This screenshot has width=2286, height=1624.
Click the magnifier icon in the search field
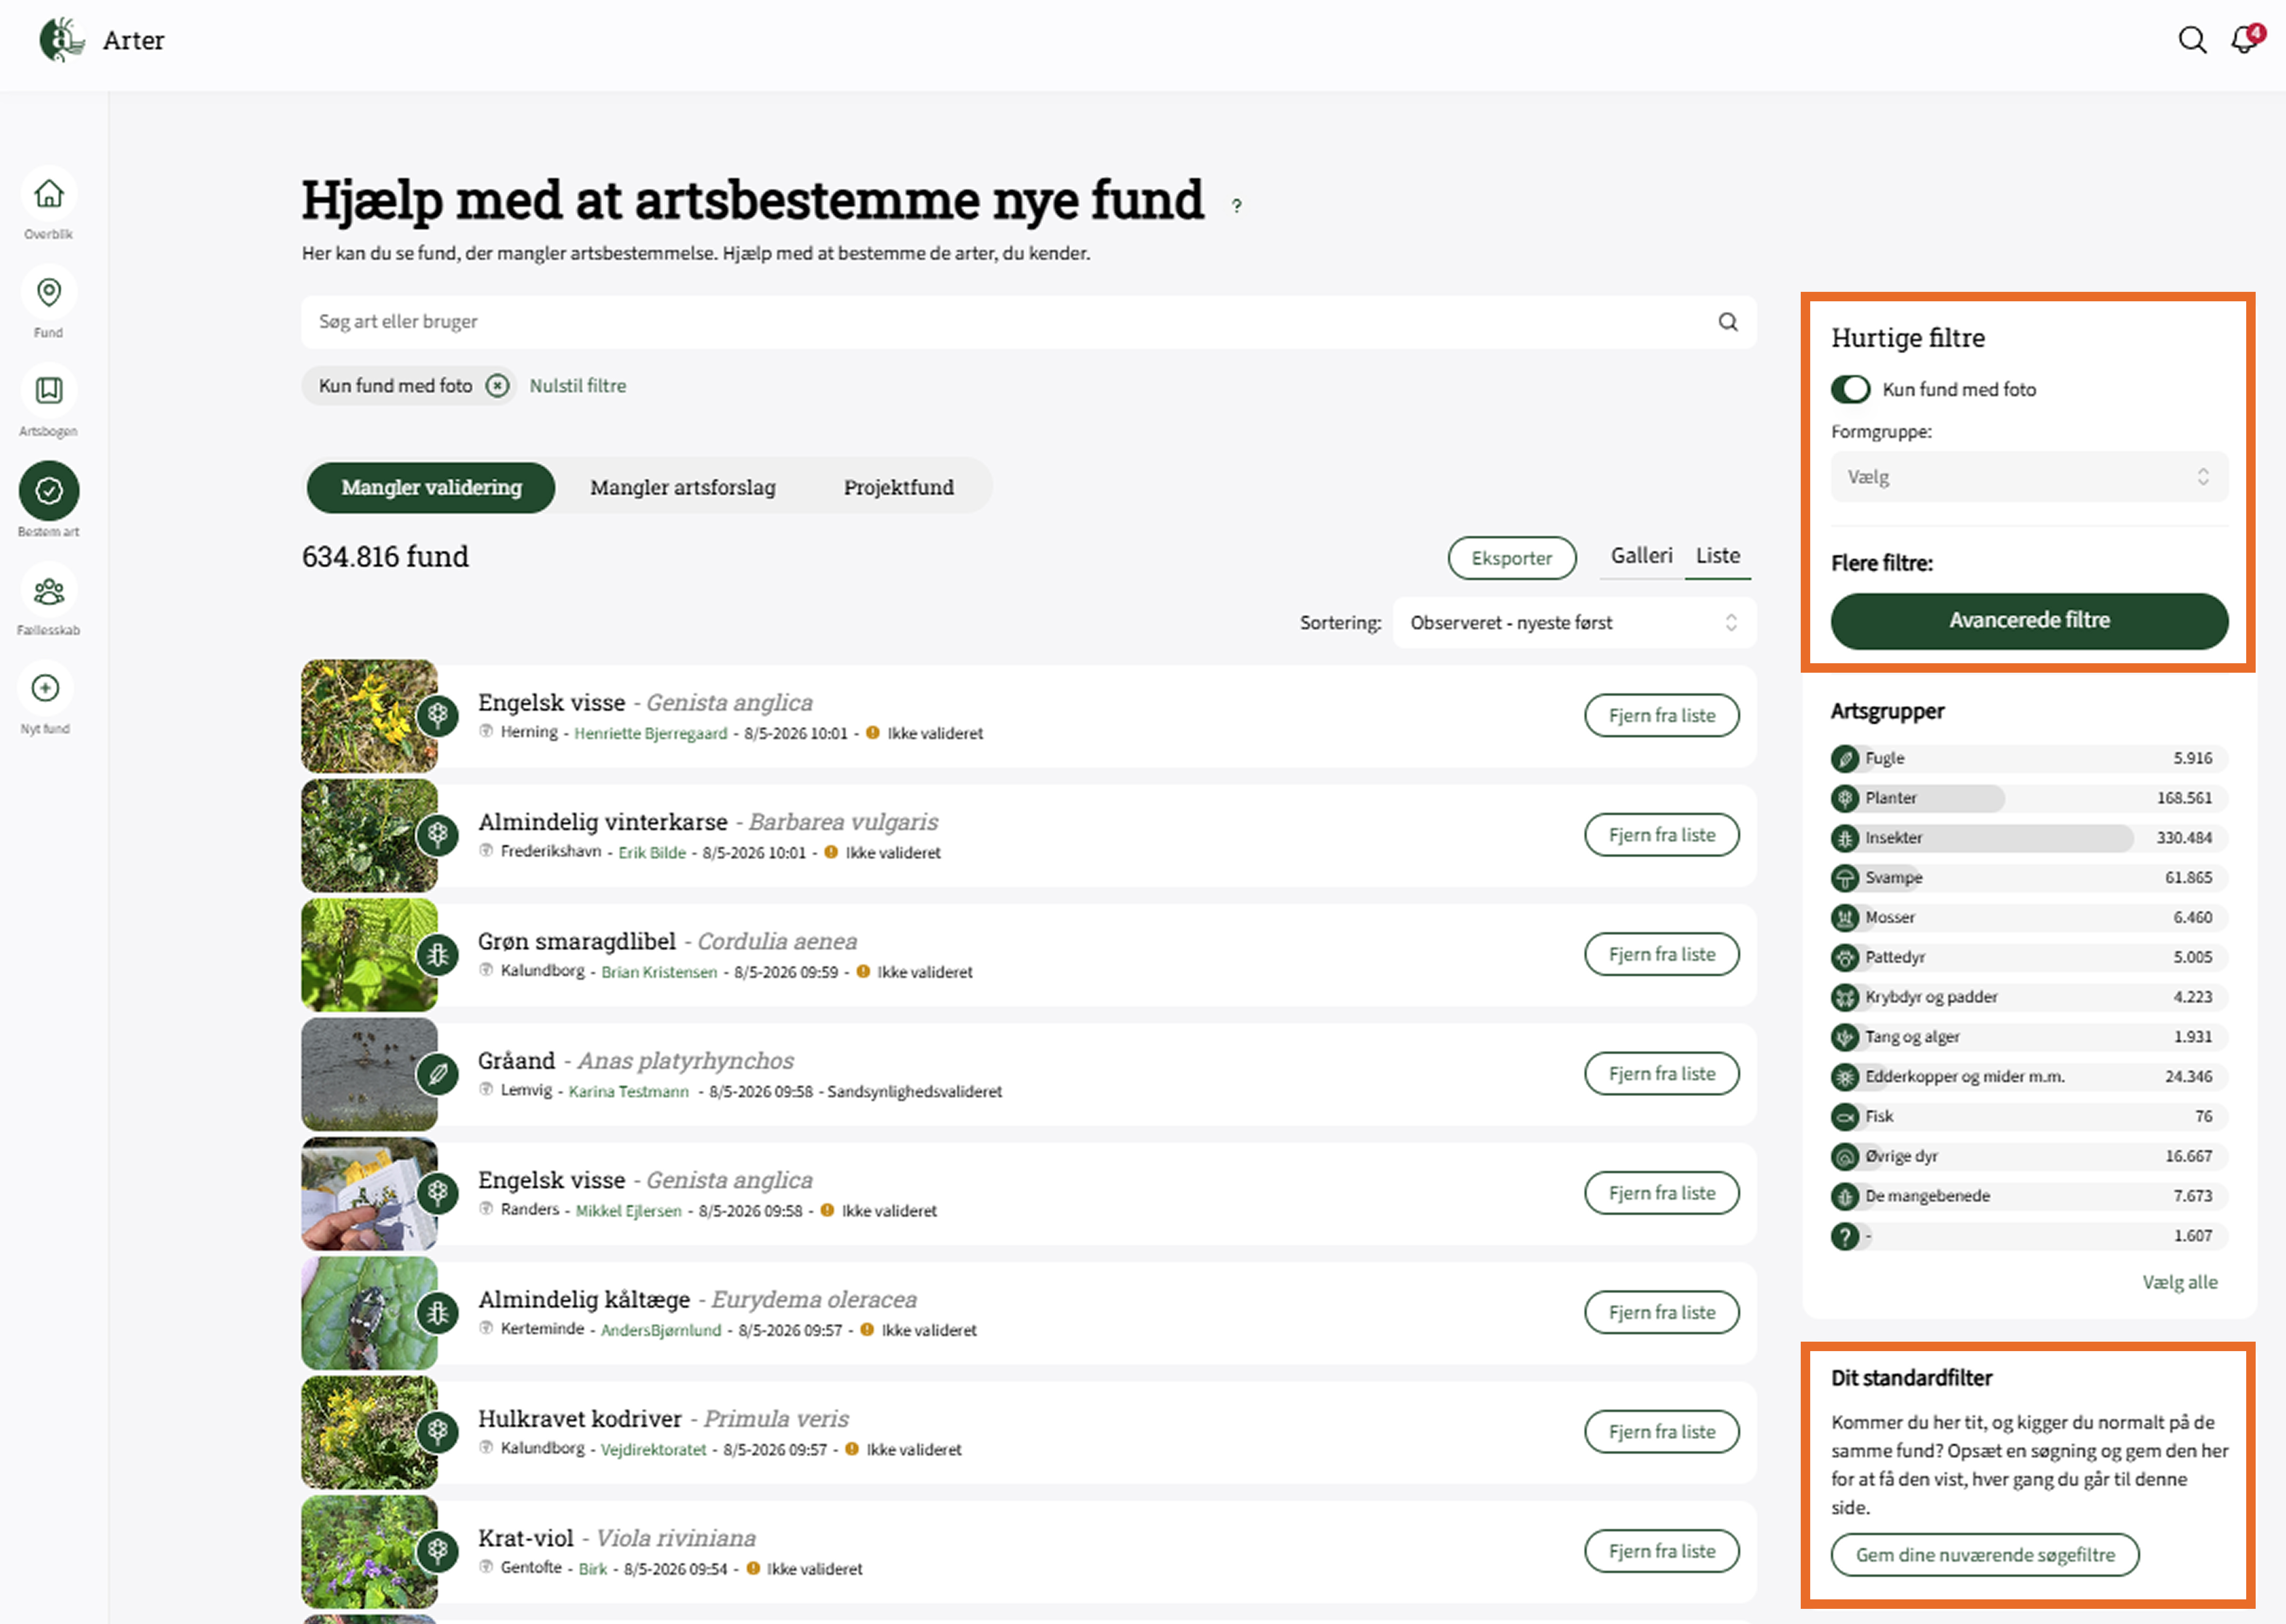point(1728,322)
